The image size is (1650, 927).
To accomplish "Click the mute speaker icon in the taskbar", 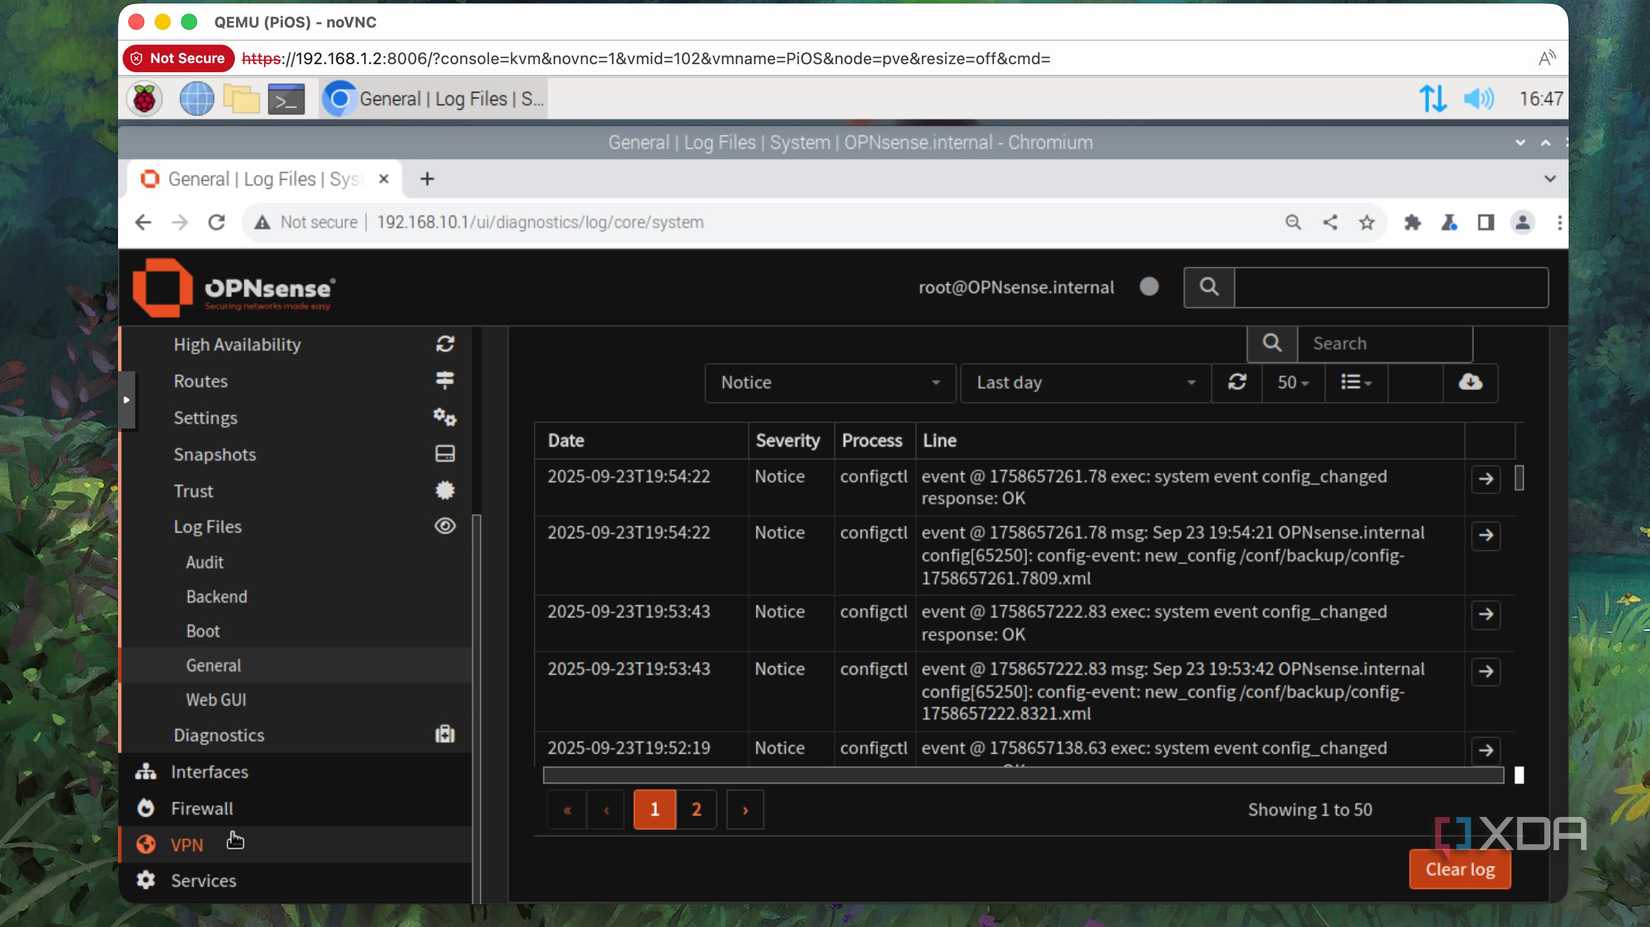I will tap(1480, 98).
